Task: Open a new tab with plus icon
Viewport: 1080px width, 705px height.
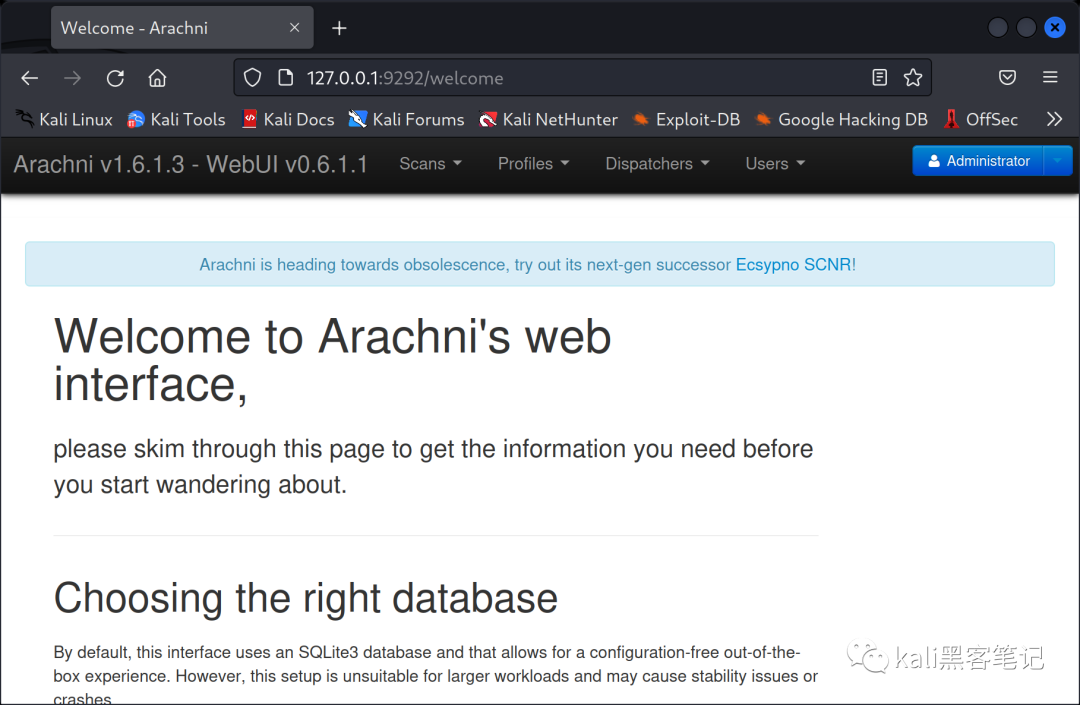Action: pyautogui.click(x=339, y=28)
